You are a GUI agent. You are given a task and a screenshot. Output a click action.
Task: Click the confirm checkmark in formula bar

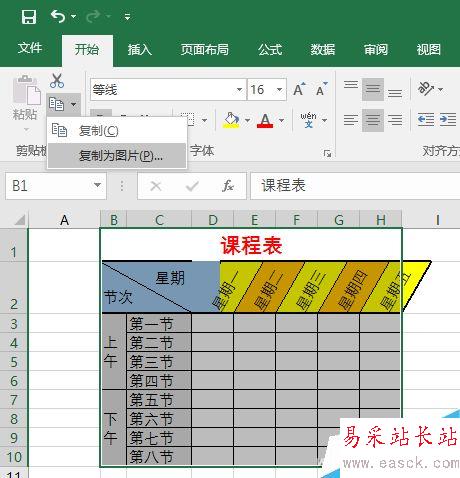point(192,186)
